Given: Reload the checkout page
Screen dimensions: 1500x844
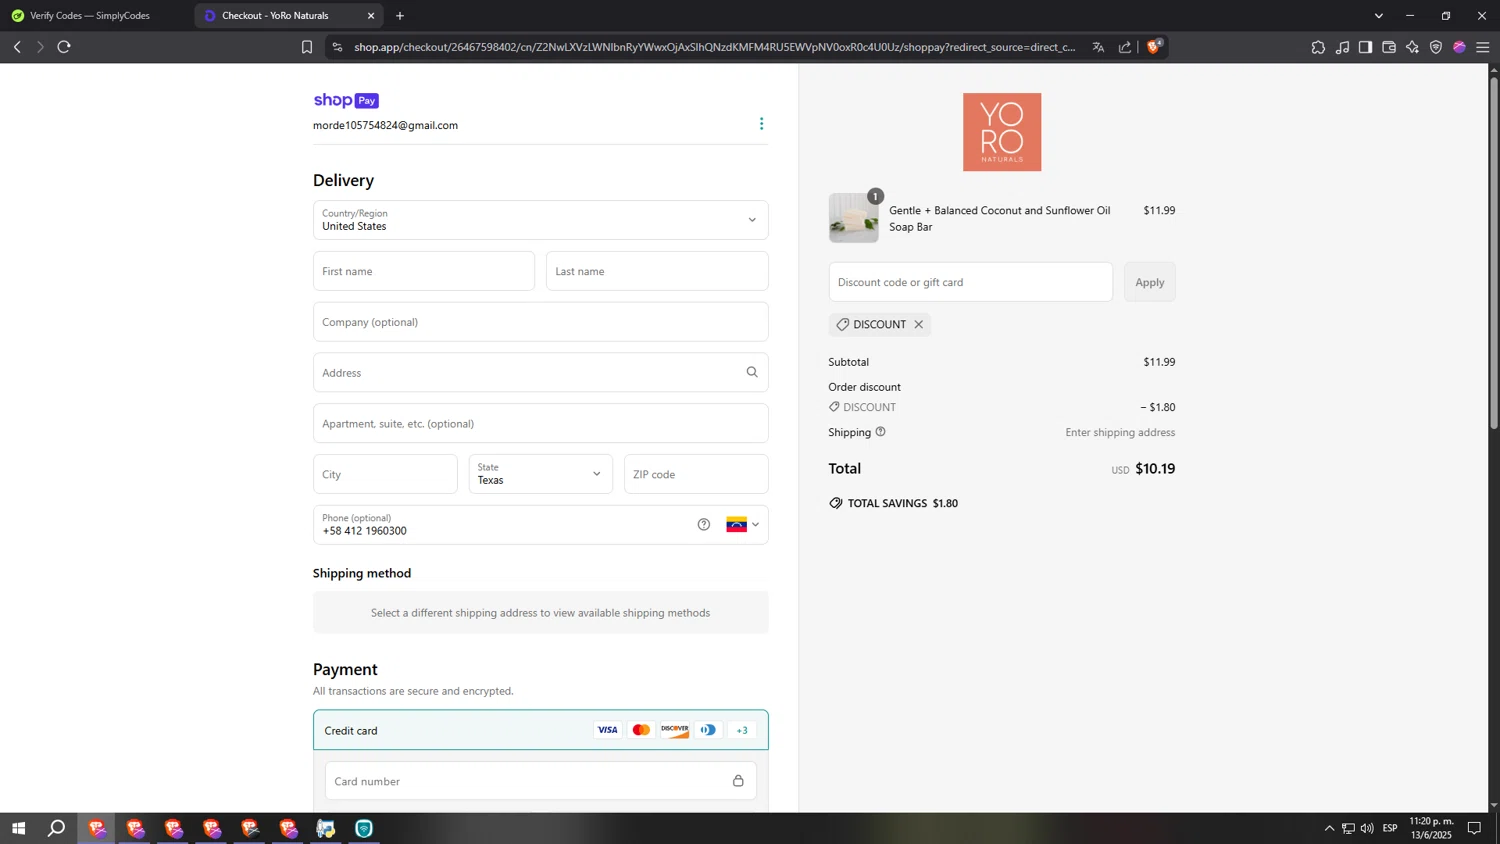Looking at the screenshot, I should (64, 47).
